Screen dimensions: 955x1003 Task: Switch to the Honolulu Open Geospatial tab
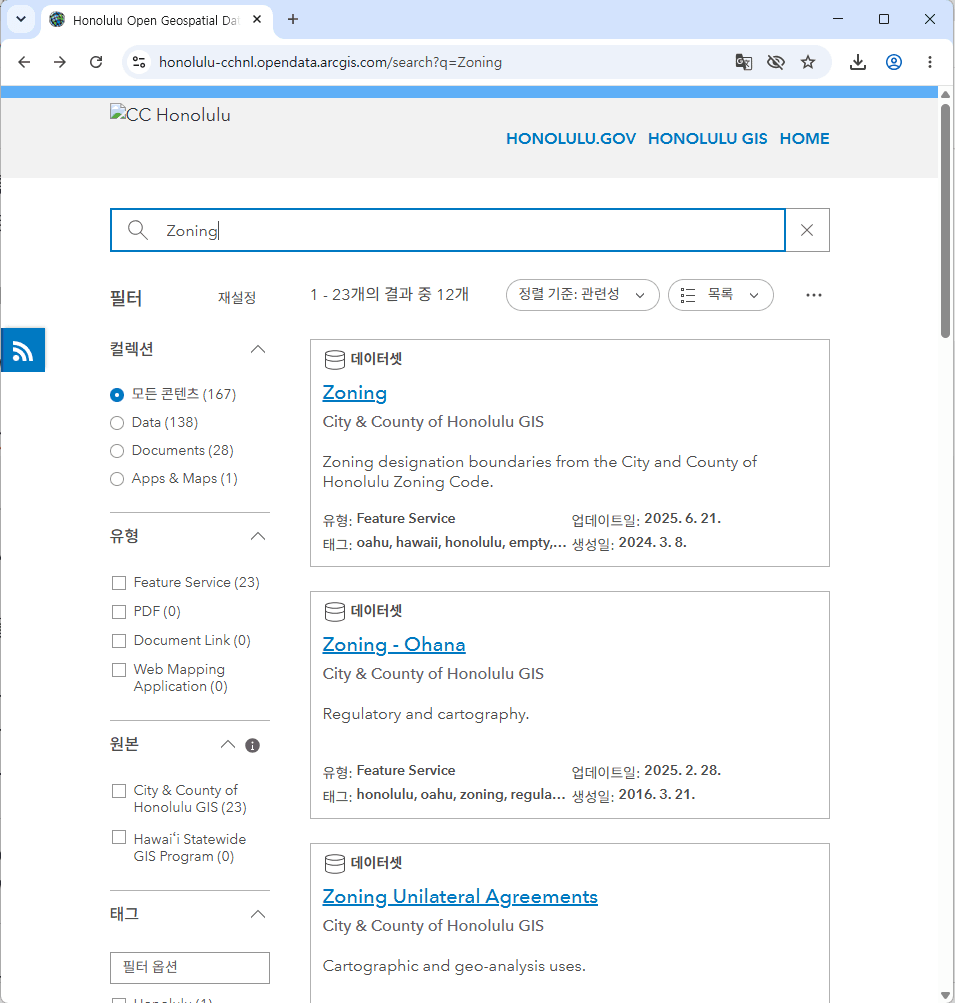pyautogui.click(x=157, y=20)
